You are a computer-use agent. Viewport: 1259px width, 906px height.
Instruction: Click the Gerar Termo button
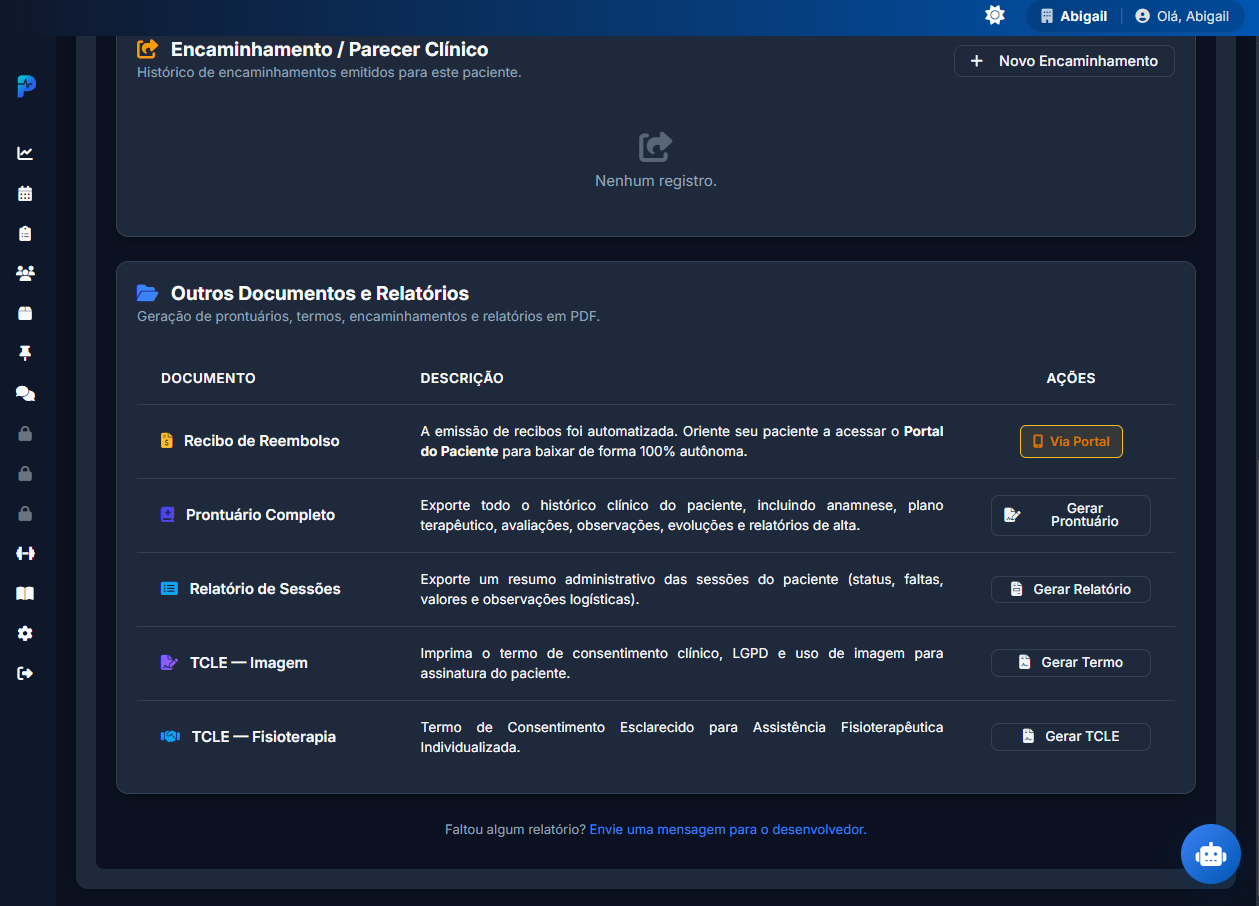tap(1071, 663)
